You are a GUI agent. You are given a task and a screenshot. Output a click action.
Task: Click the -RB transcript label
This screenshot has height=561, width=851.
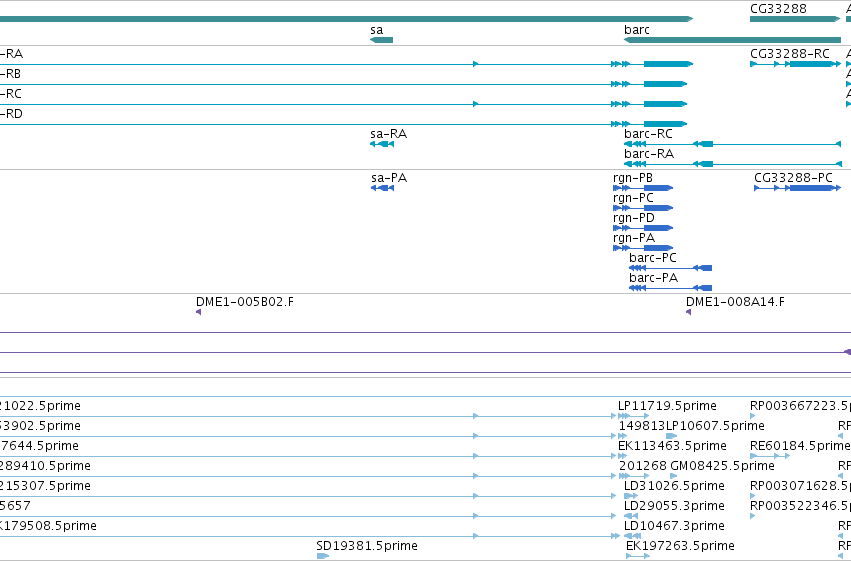[x=10, y=74]
